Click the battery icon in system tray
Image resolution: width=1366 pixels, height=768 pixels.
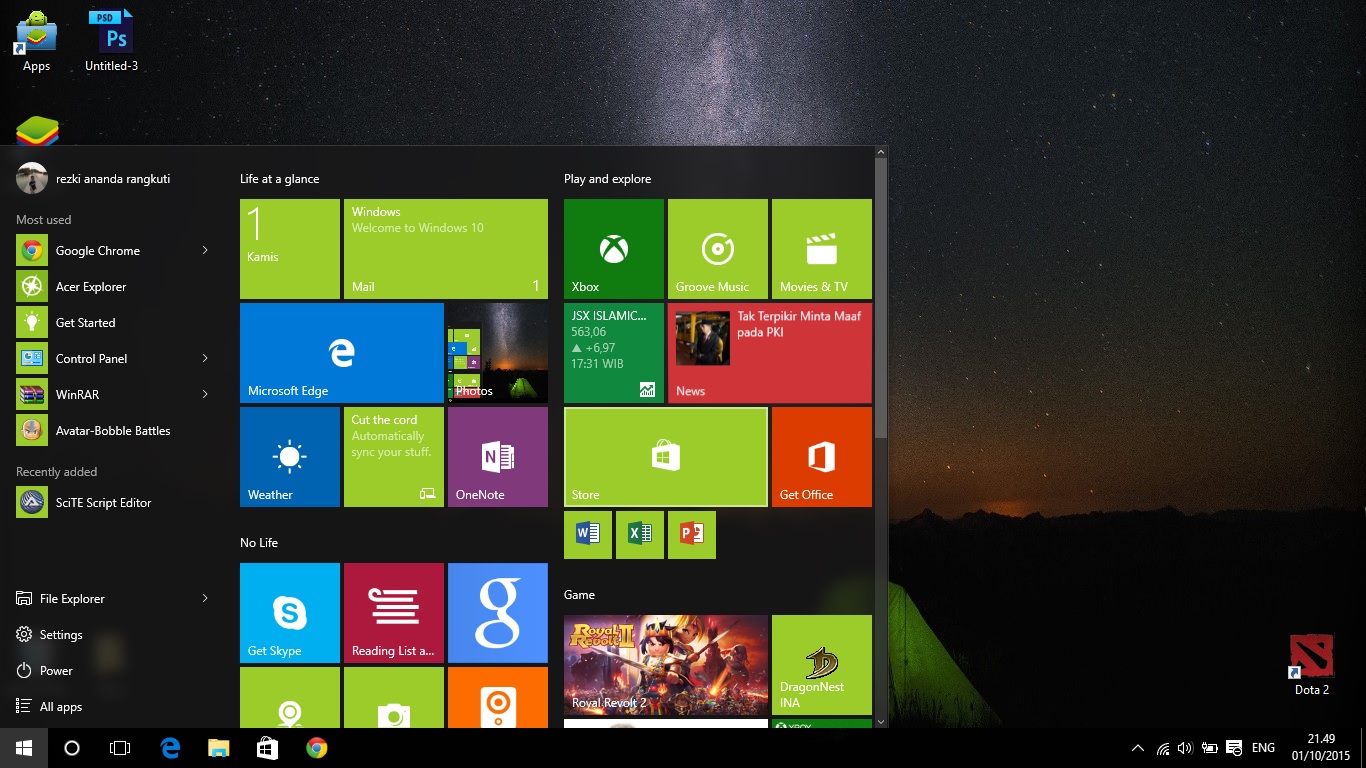coord(1209,748)
